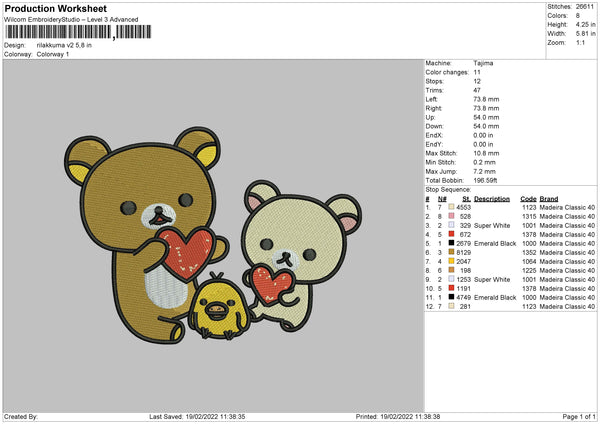Image resolution: width=600 pixels, height=424 pixels.
Task: Click the tan swatch for stitch count 4553
Action: click(x=451, y=207)
